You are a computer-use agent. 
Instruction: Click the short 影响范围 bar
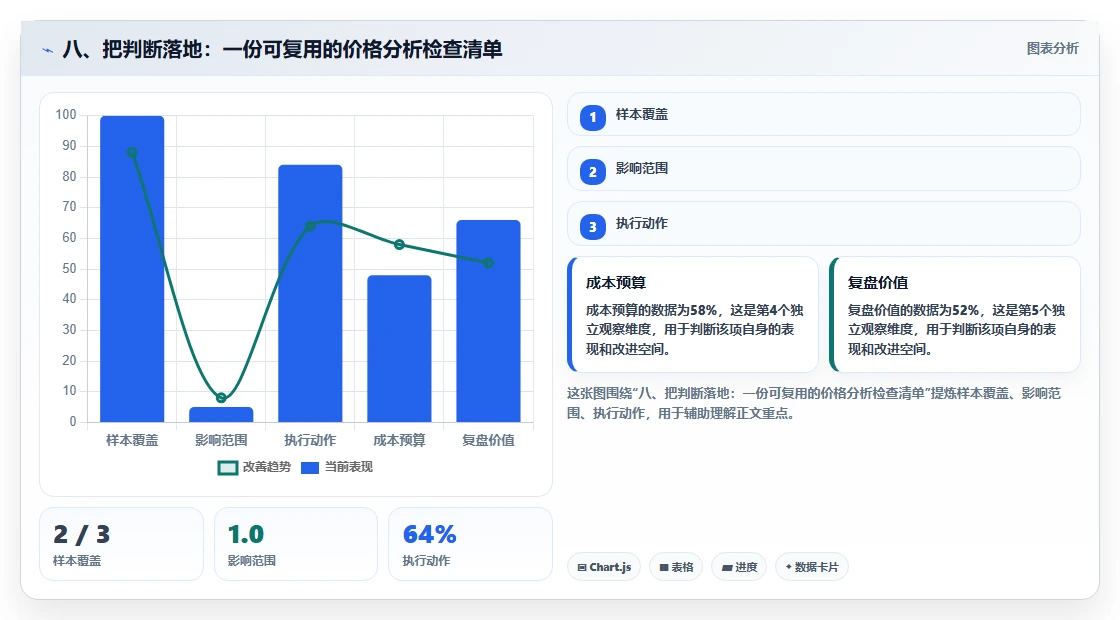221,414
